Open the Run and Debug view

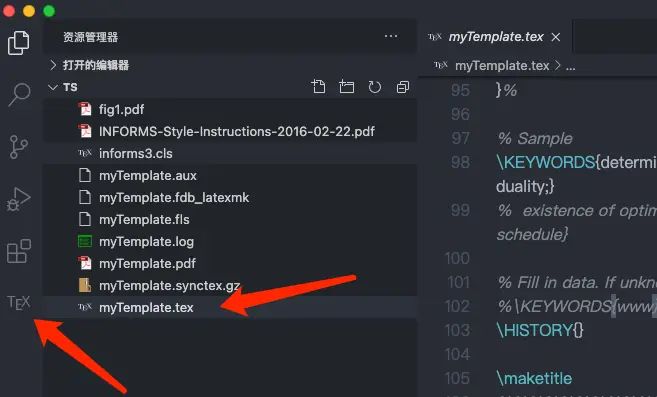tap(19, 199)
